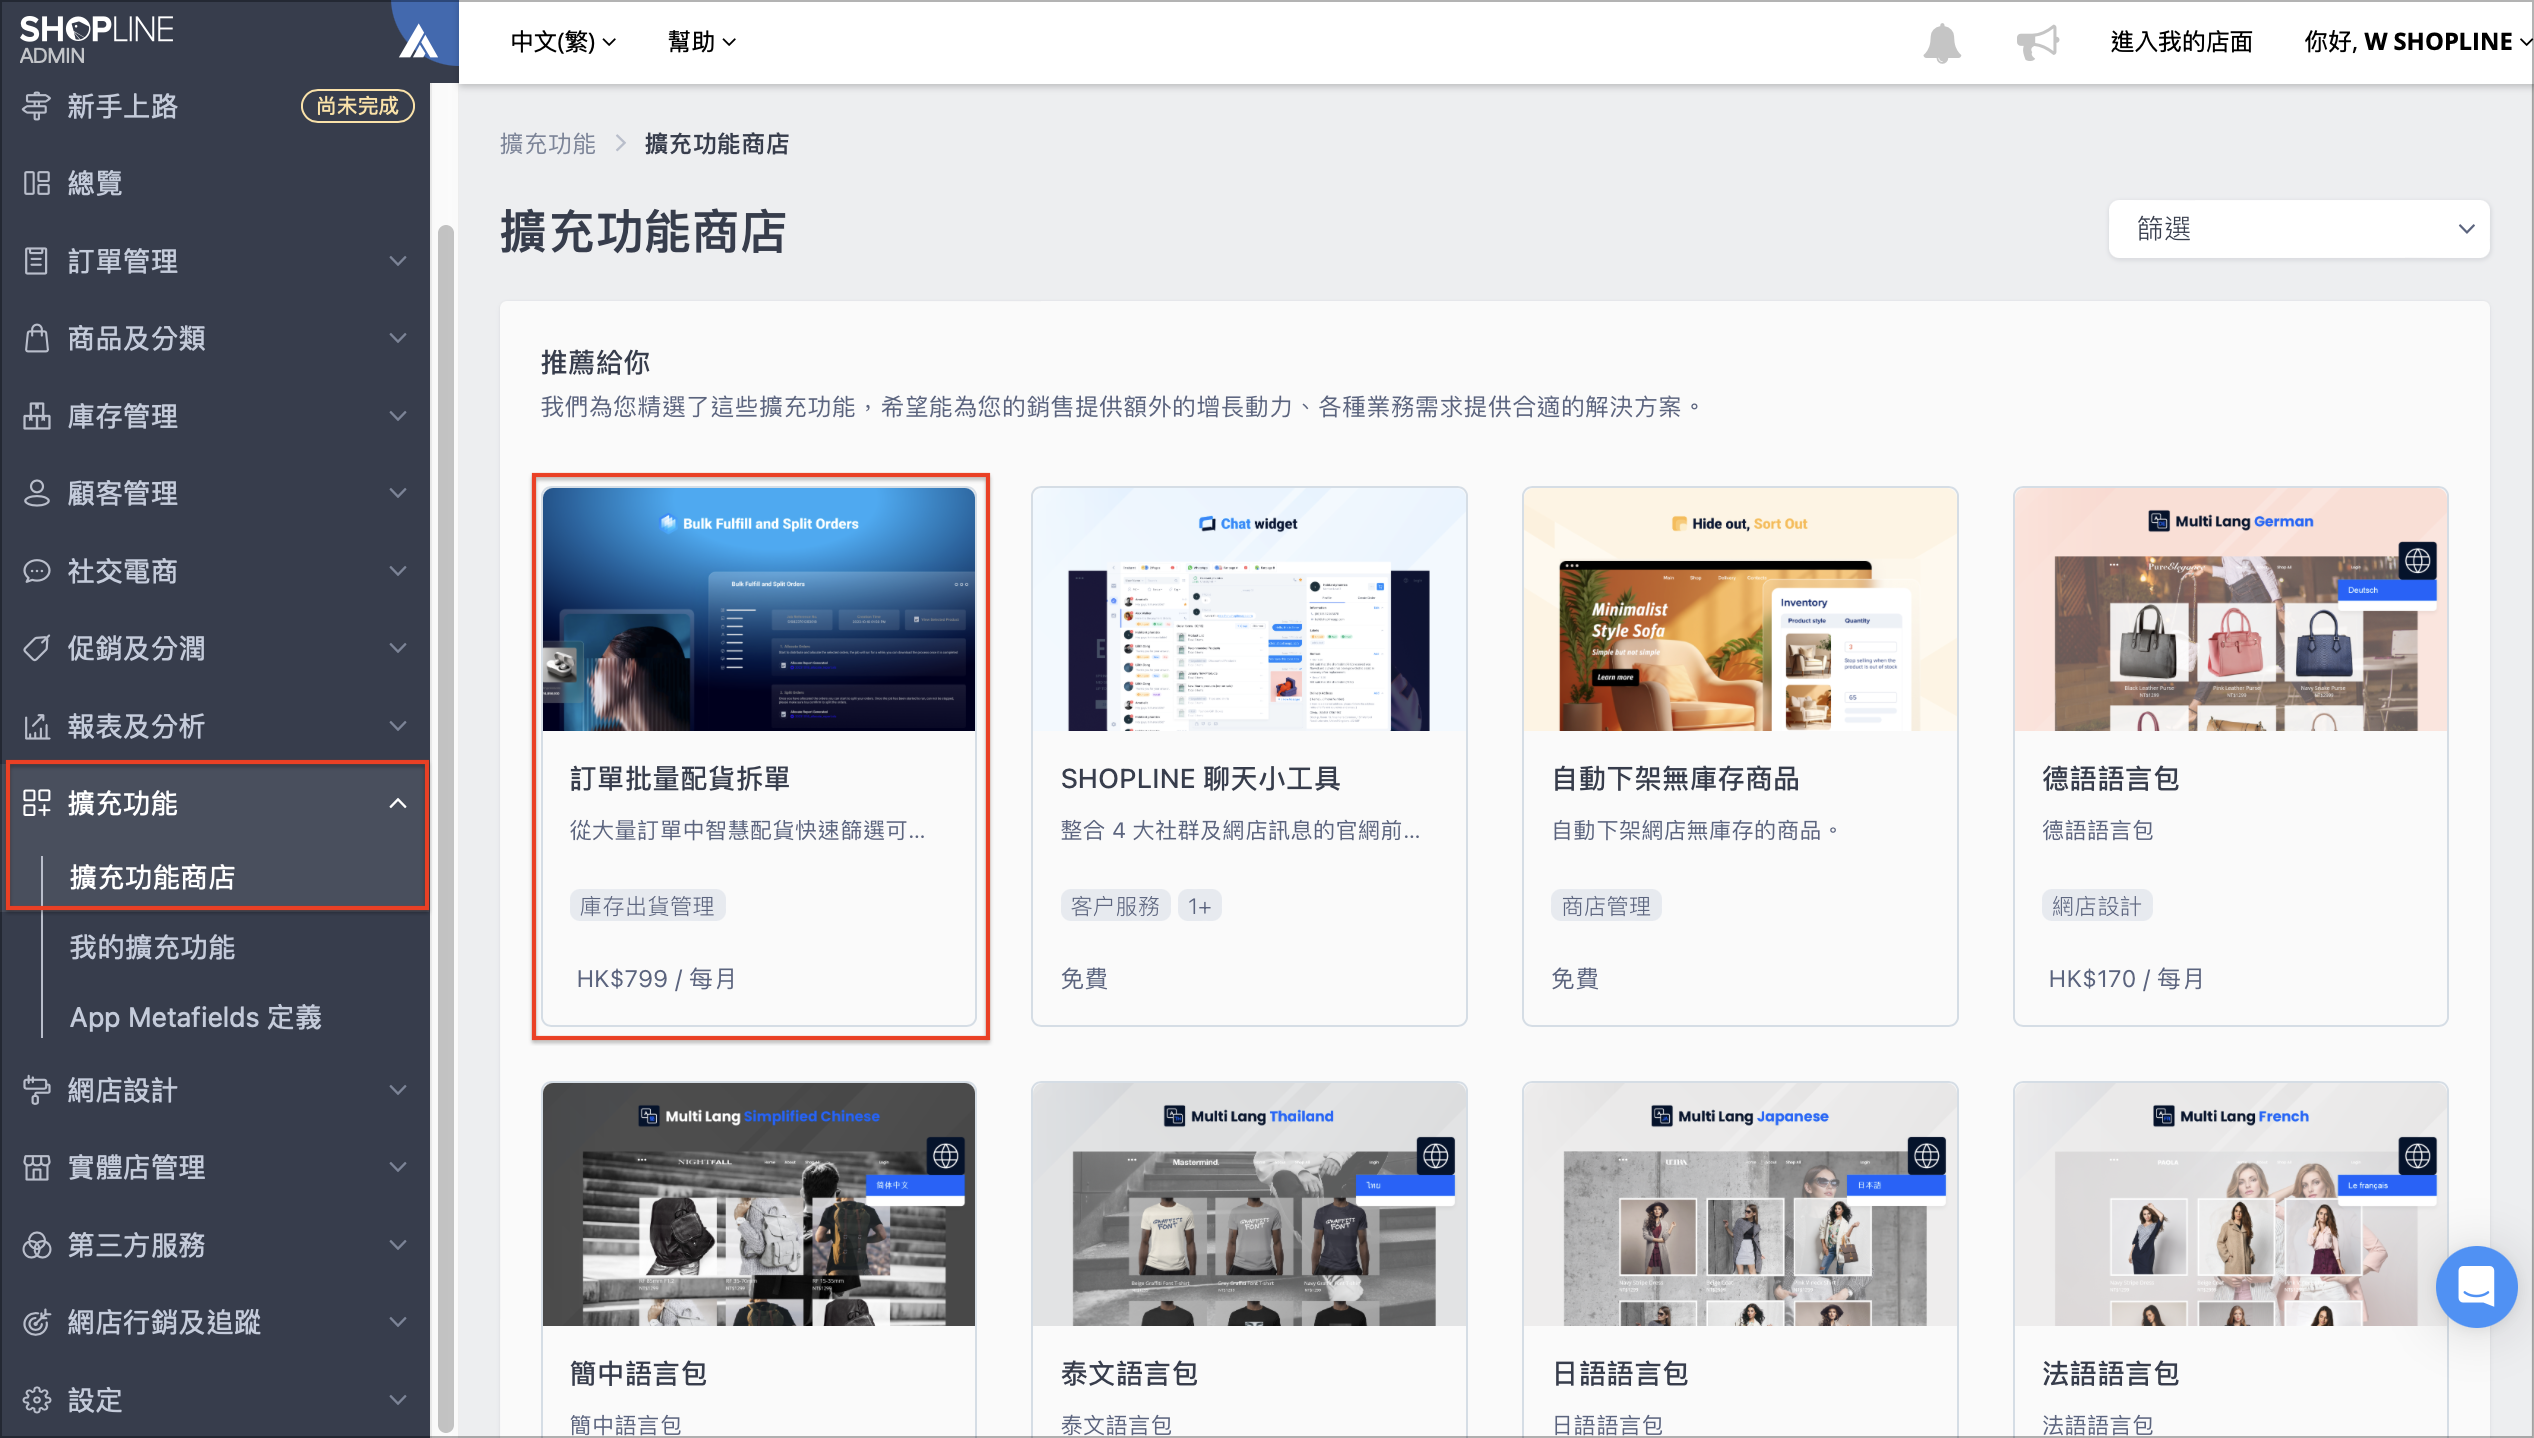Click the 網店設計 tag on 德語語言包
The width and height of the screenshot is (2534, 1438).
point(2097,906)
